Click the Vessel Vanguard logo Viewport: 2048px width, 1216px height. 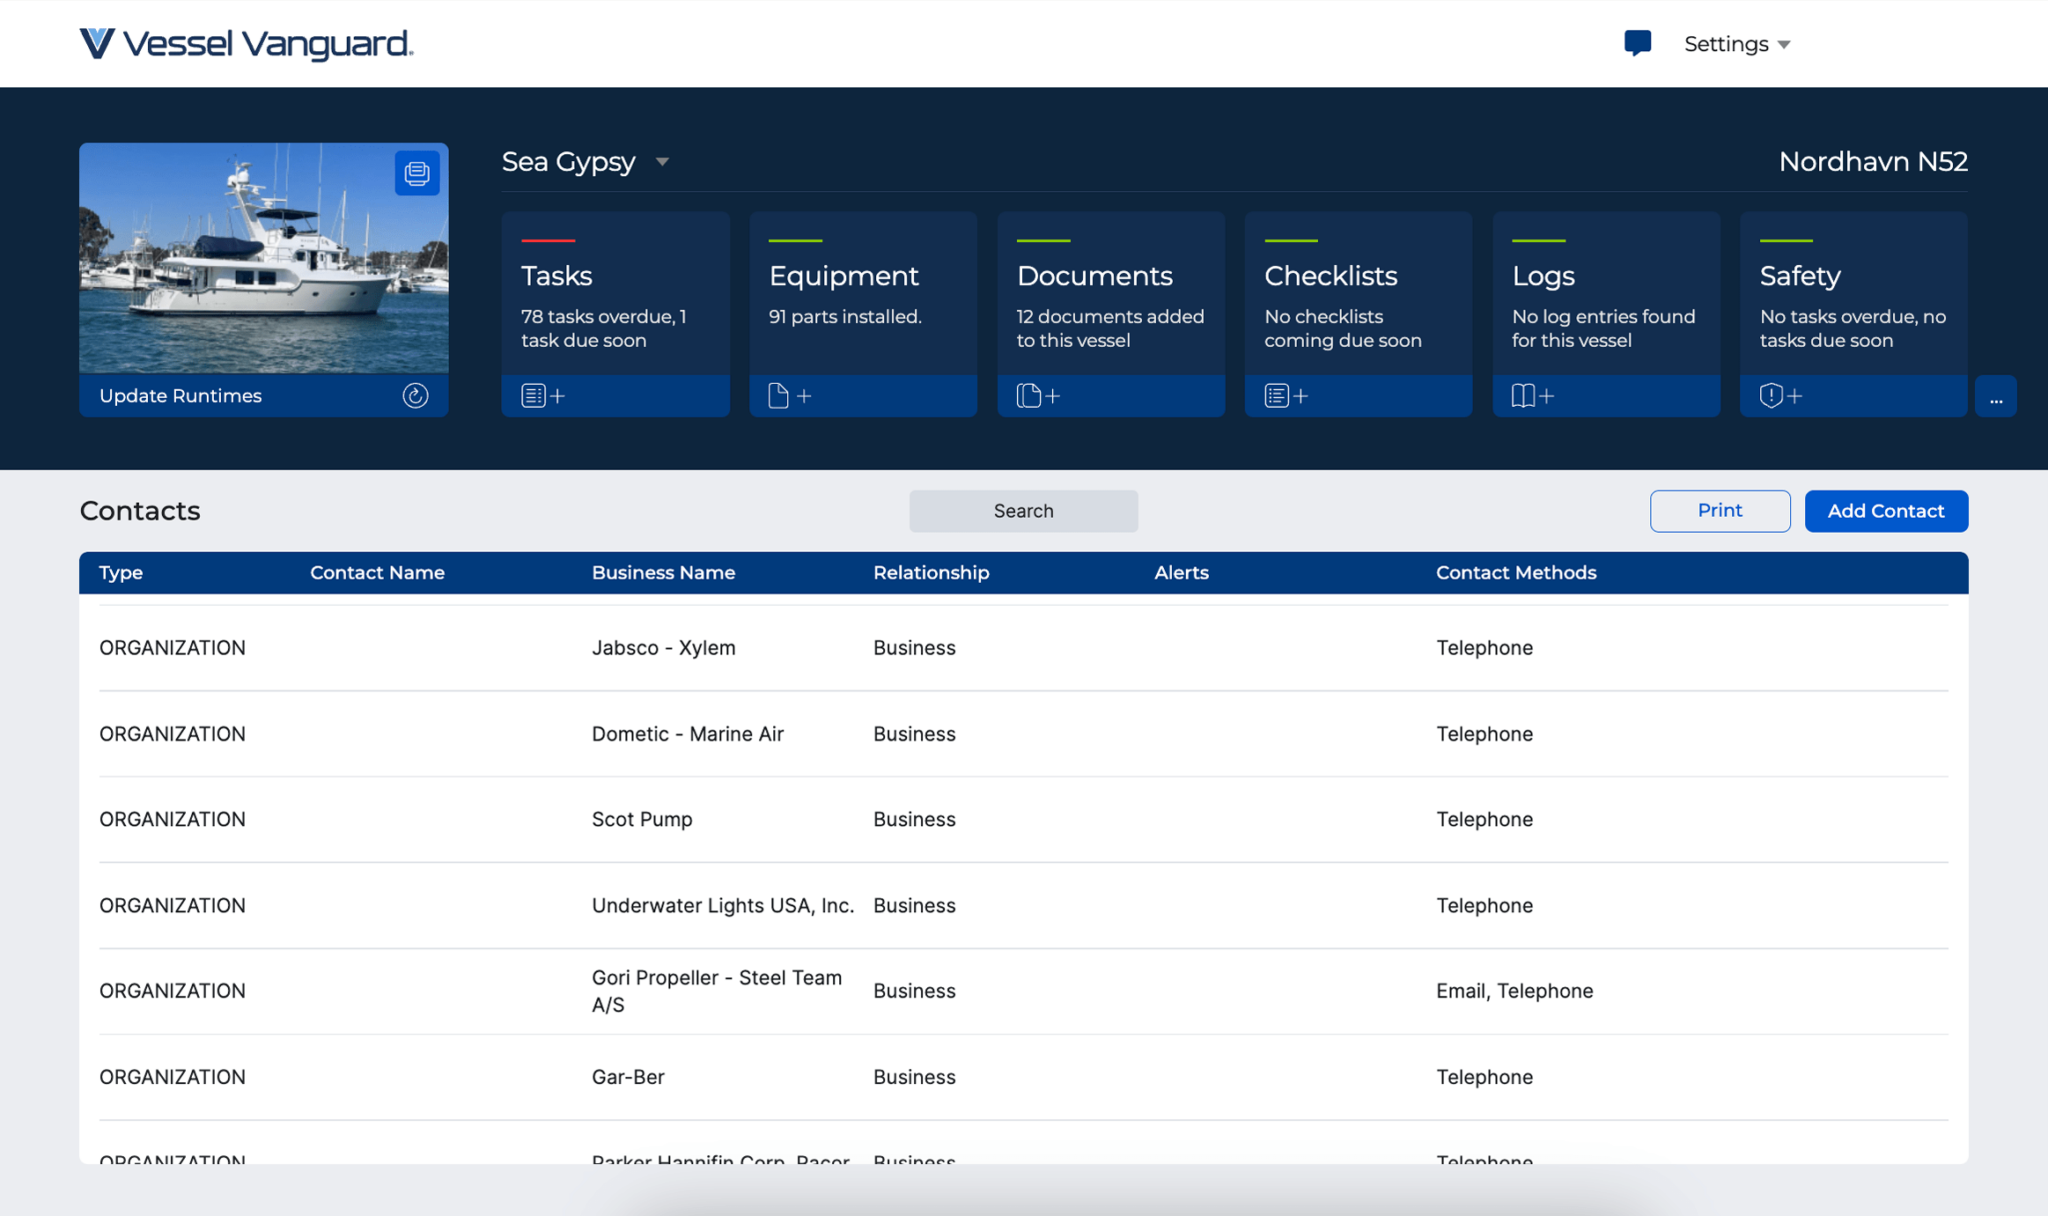pos(246,44)
